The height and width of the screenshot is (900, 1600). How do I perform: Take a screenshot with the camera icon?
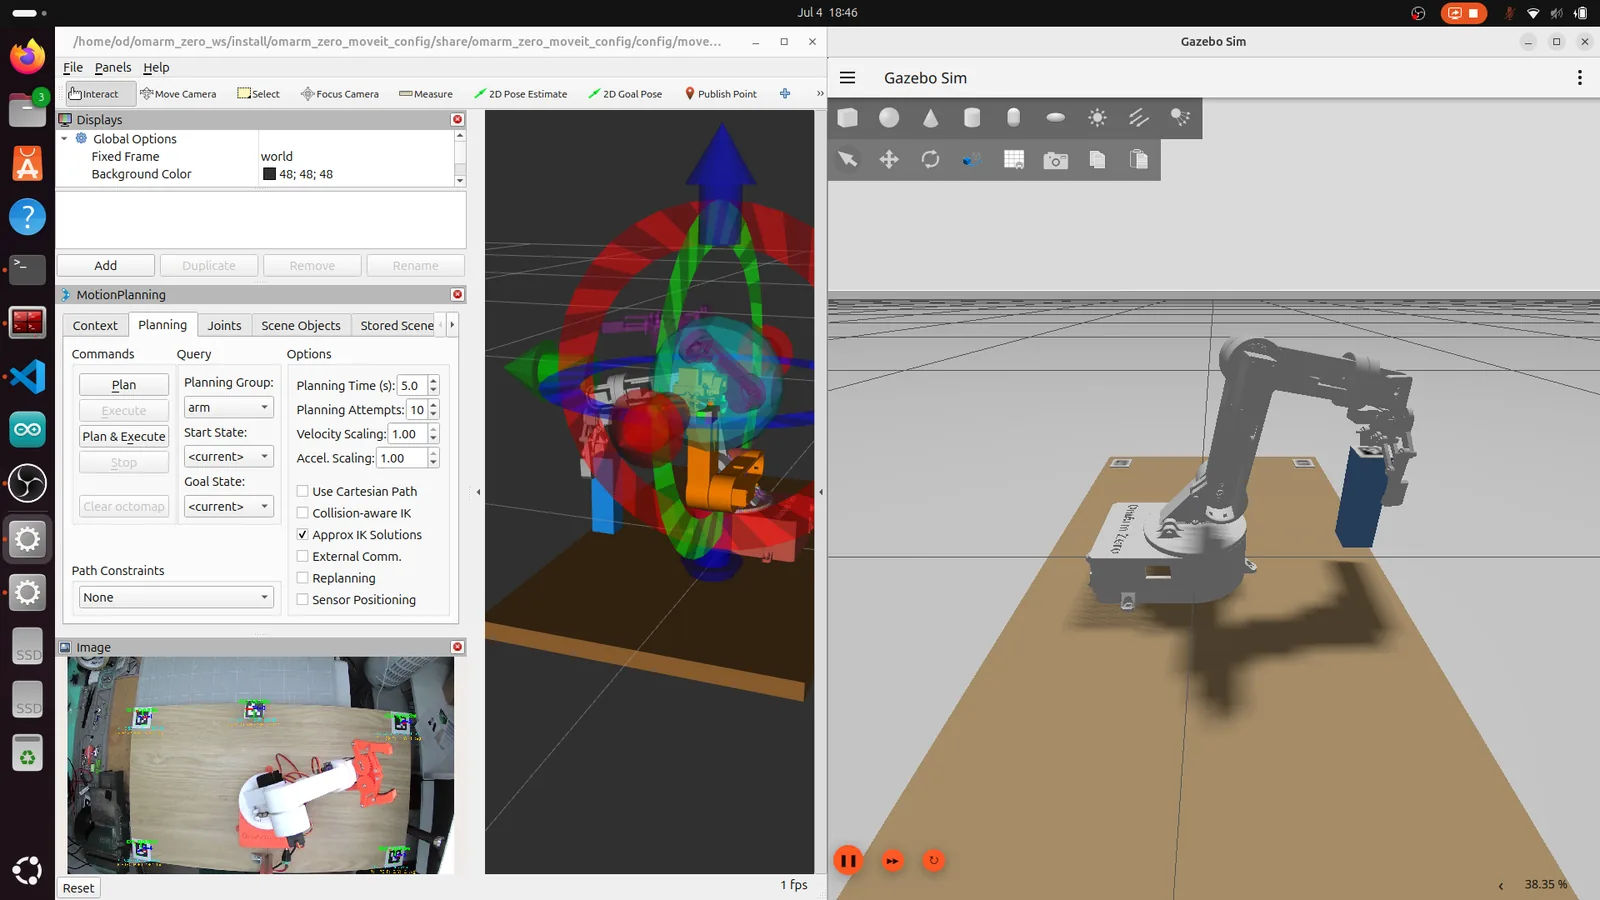coord(1055,160)
